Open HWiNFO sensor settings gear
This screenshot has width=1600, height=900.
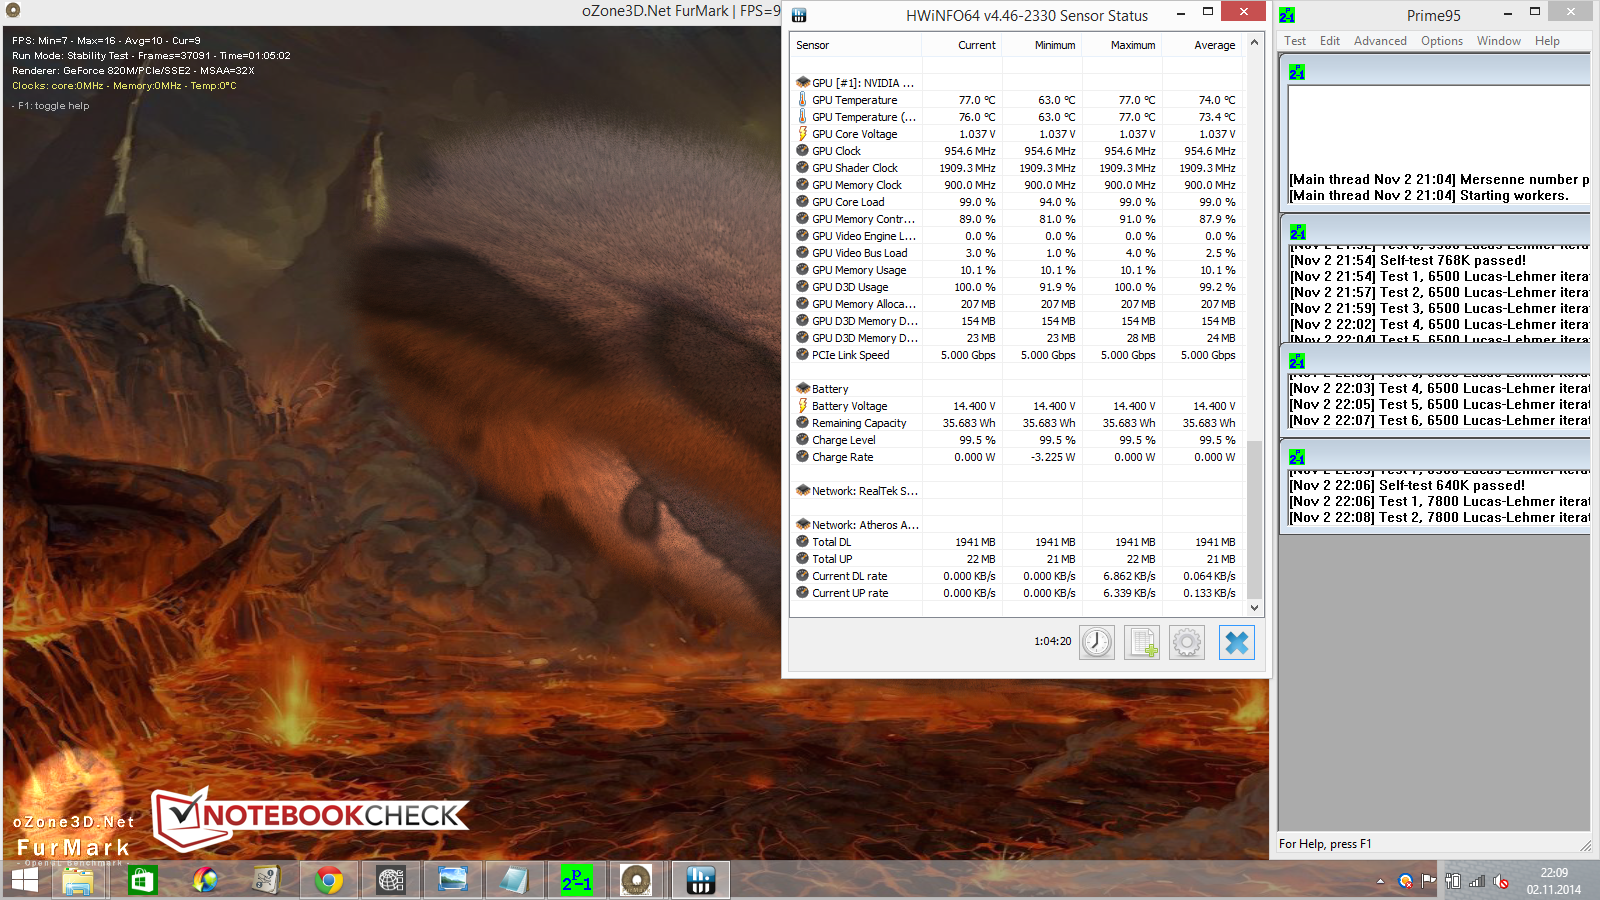click(x=1187, y=642)
